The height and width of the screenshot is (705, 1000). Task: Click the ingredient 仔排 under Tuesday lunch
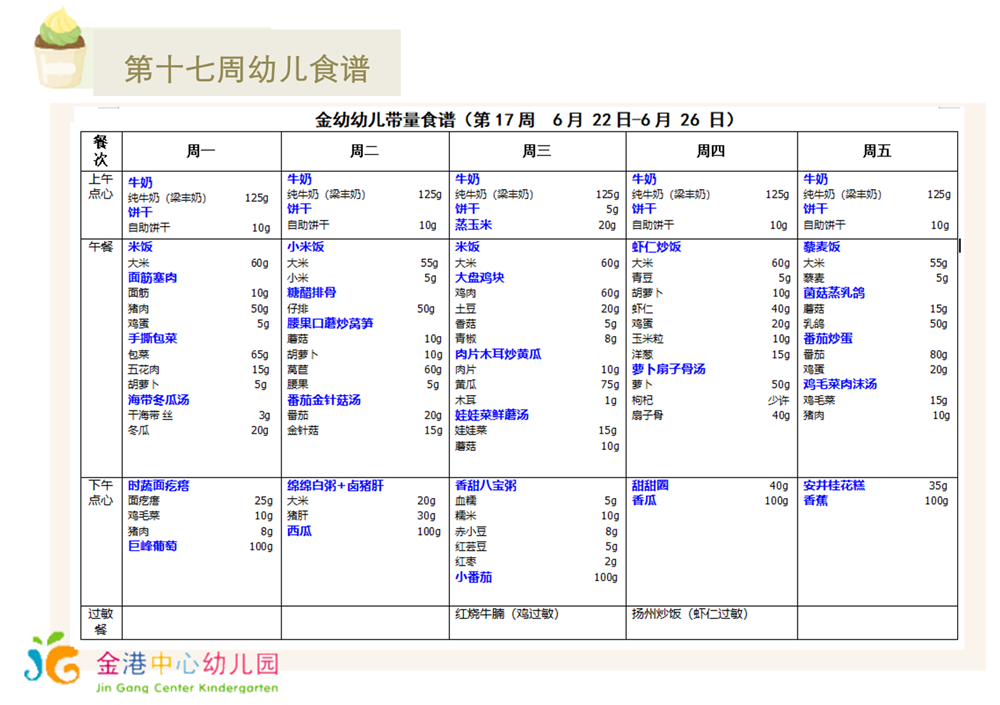click(x=297, y=308)
